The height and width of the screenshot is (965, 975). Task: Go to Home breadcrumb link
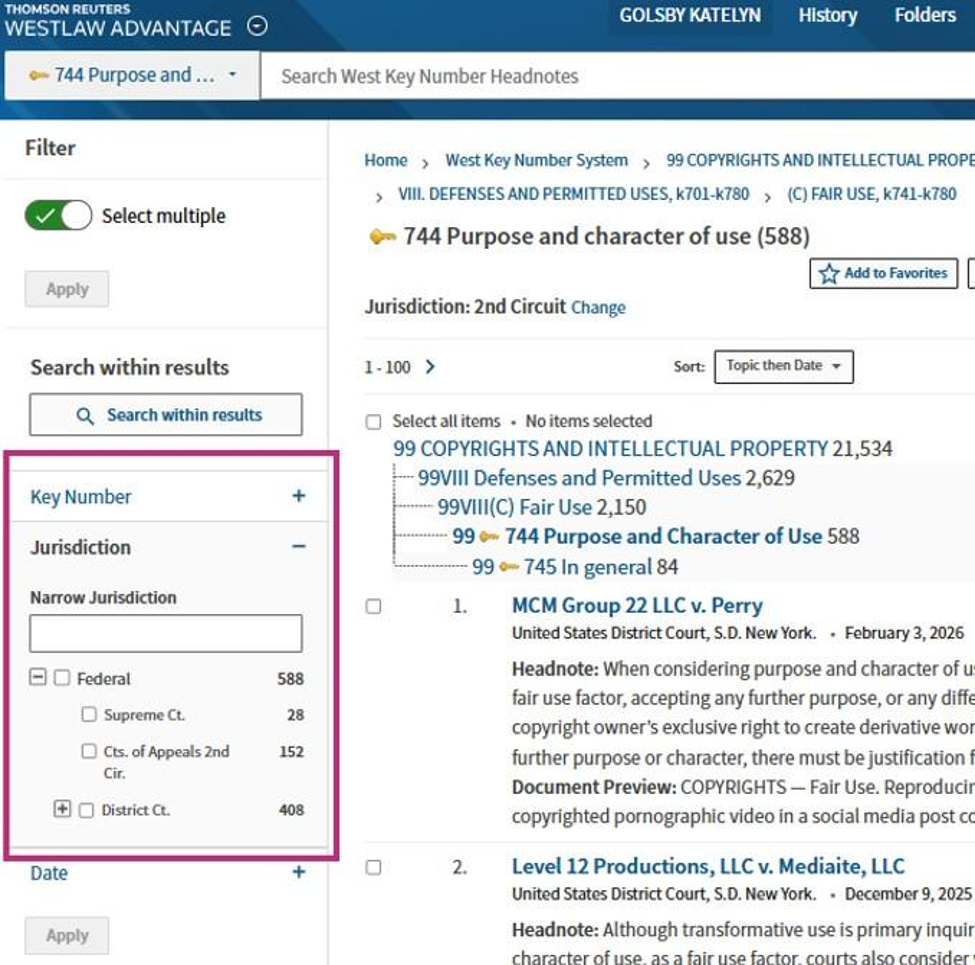[386, 160]
